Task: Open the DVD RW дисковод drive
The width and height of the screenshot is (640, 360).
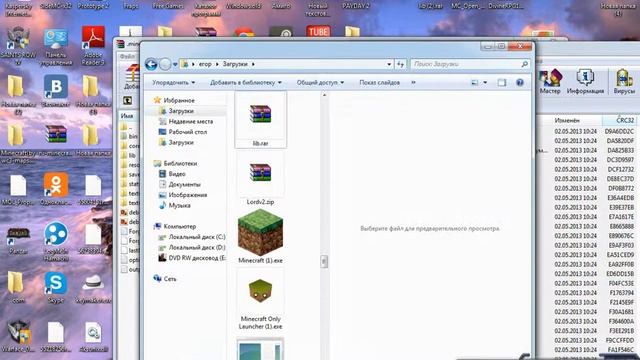Action: click(x=197, y=258)
